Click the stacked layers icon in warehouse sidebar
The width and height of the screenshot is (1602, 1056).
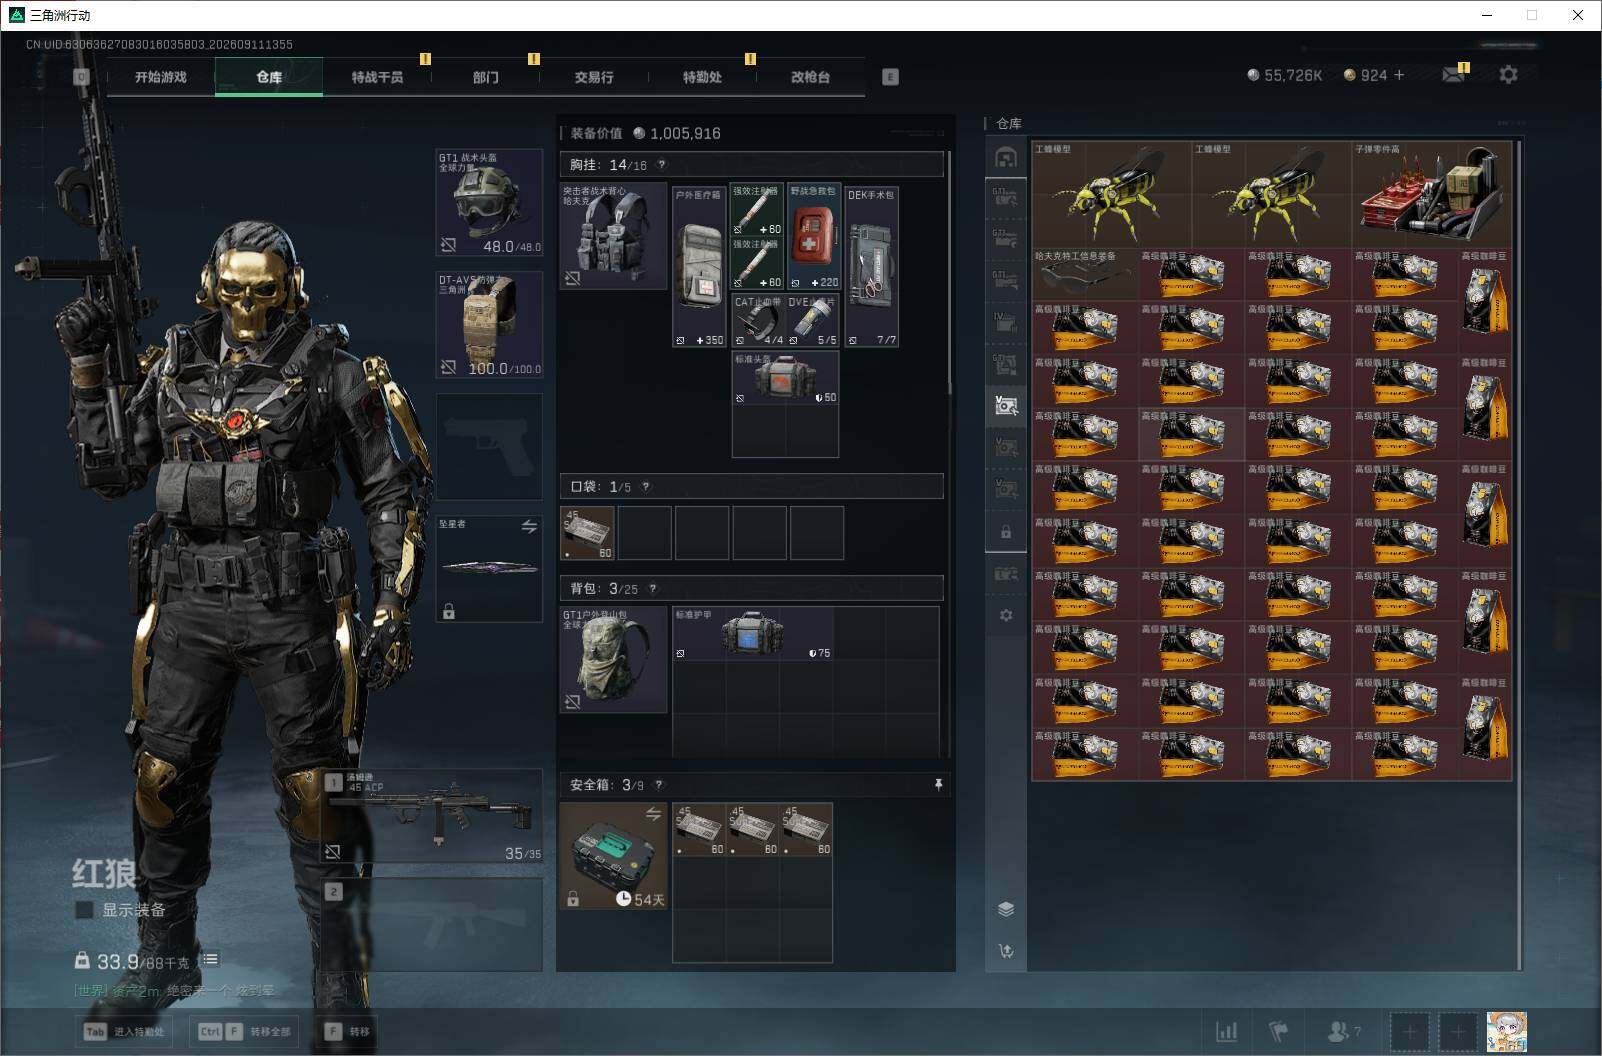click(x=1006, y=909)
